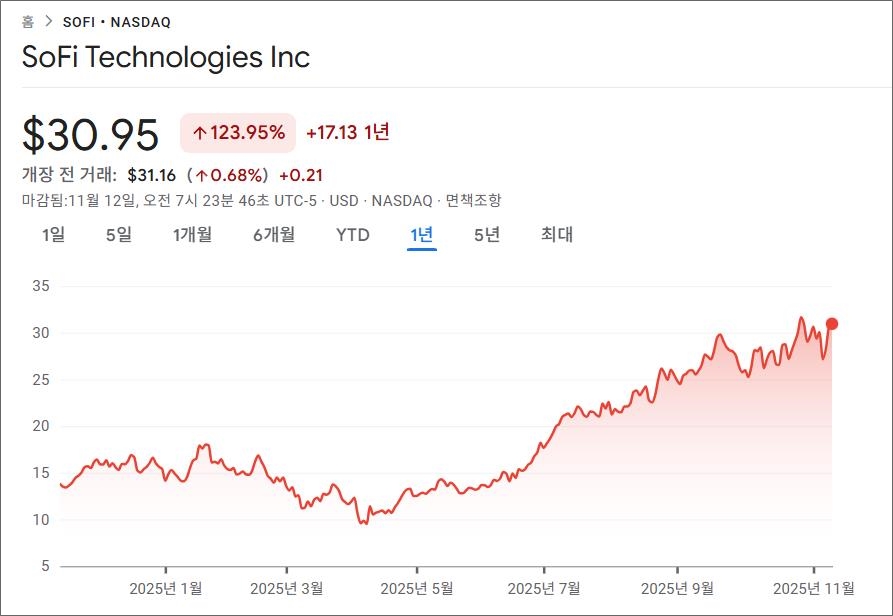Show the 1개월 chart range

point(192,235)
